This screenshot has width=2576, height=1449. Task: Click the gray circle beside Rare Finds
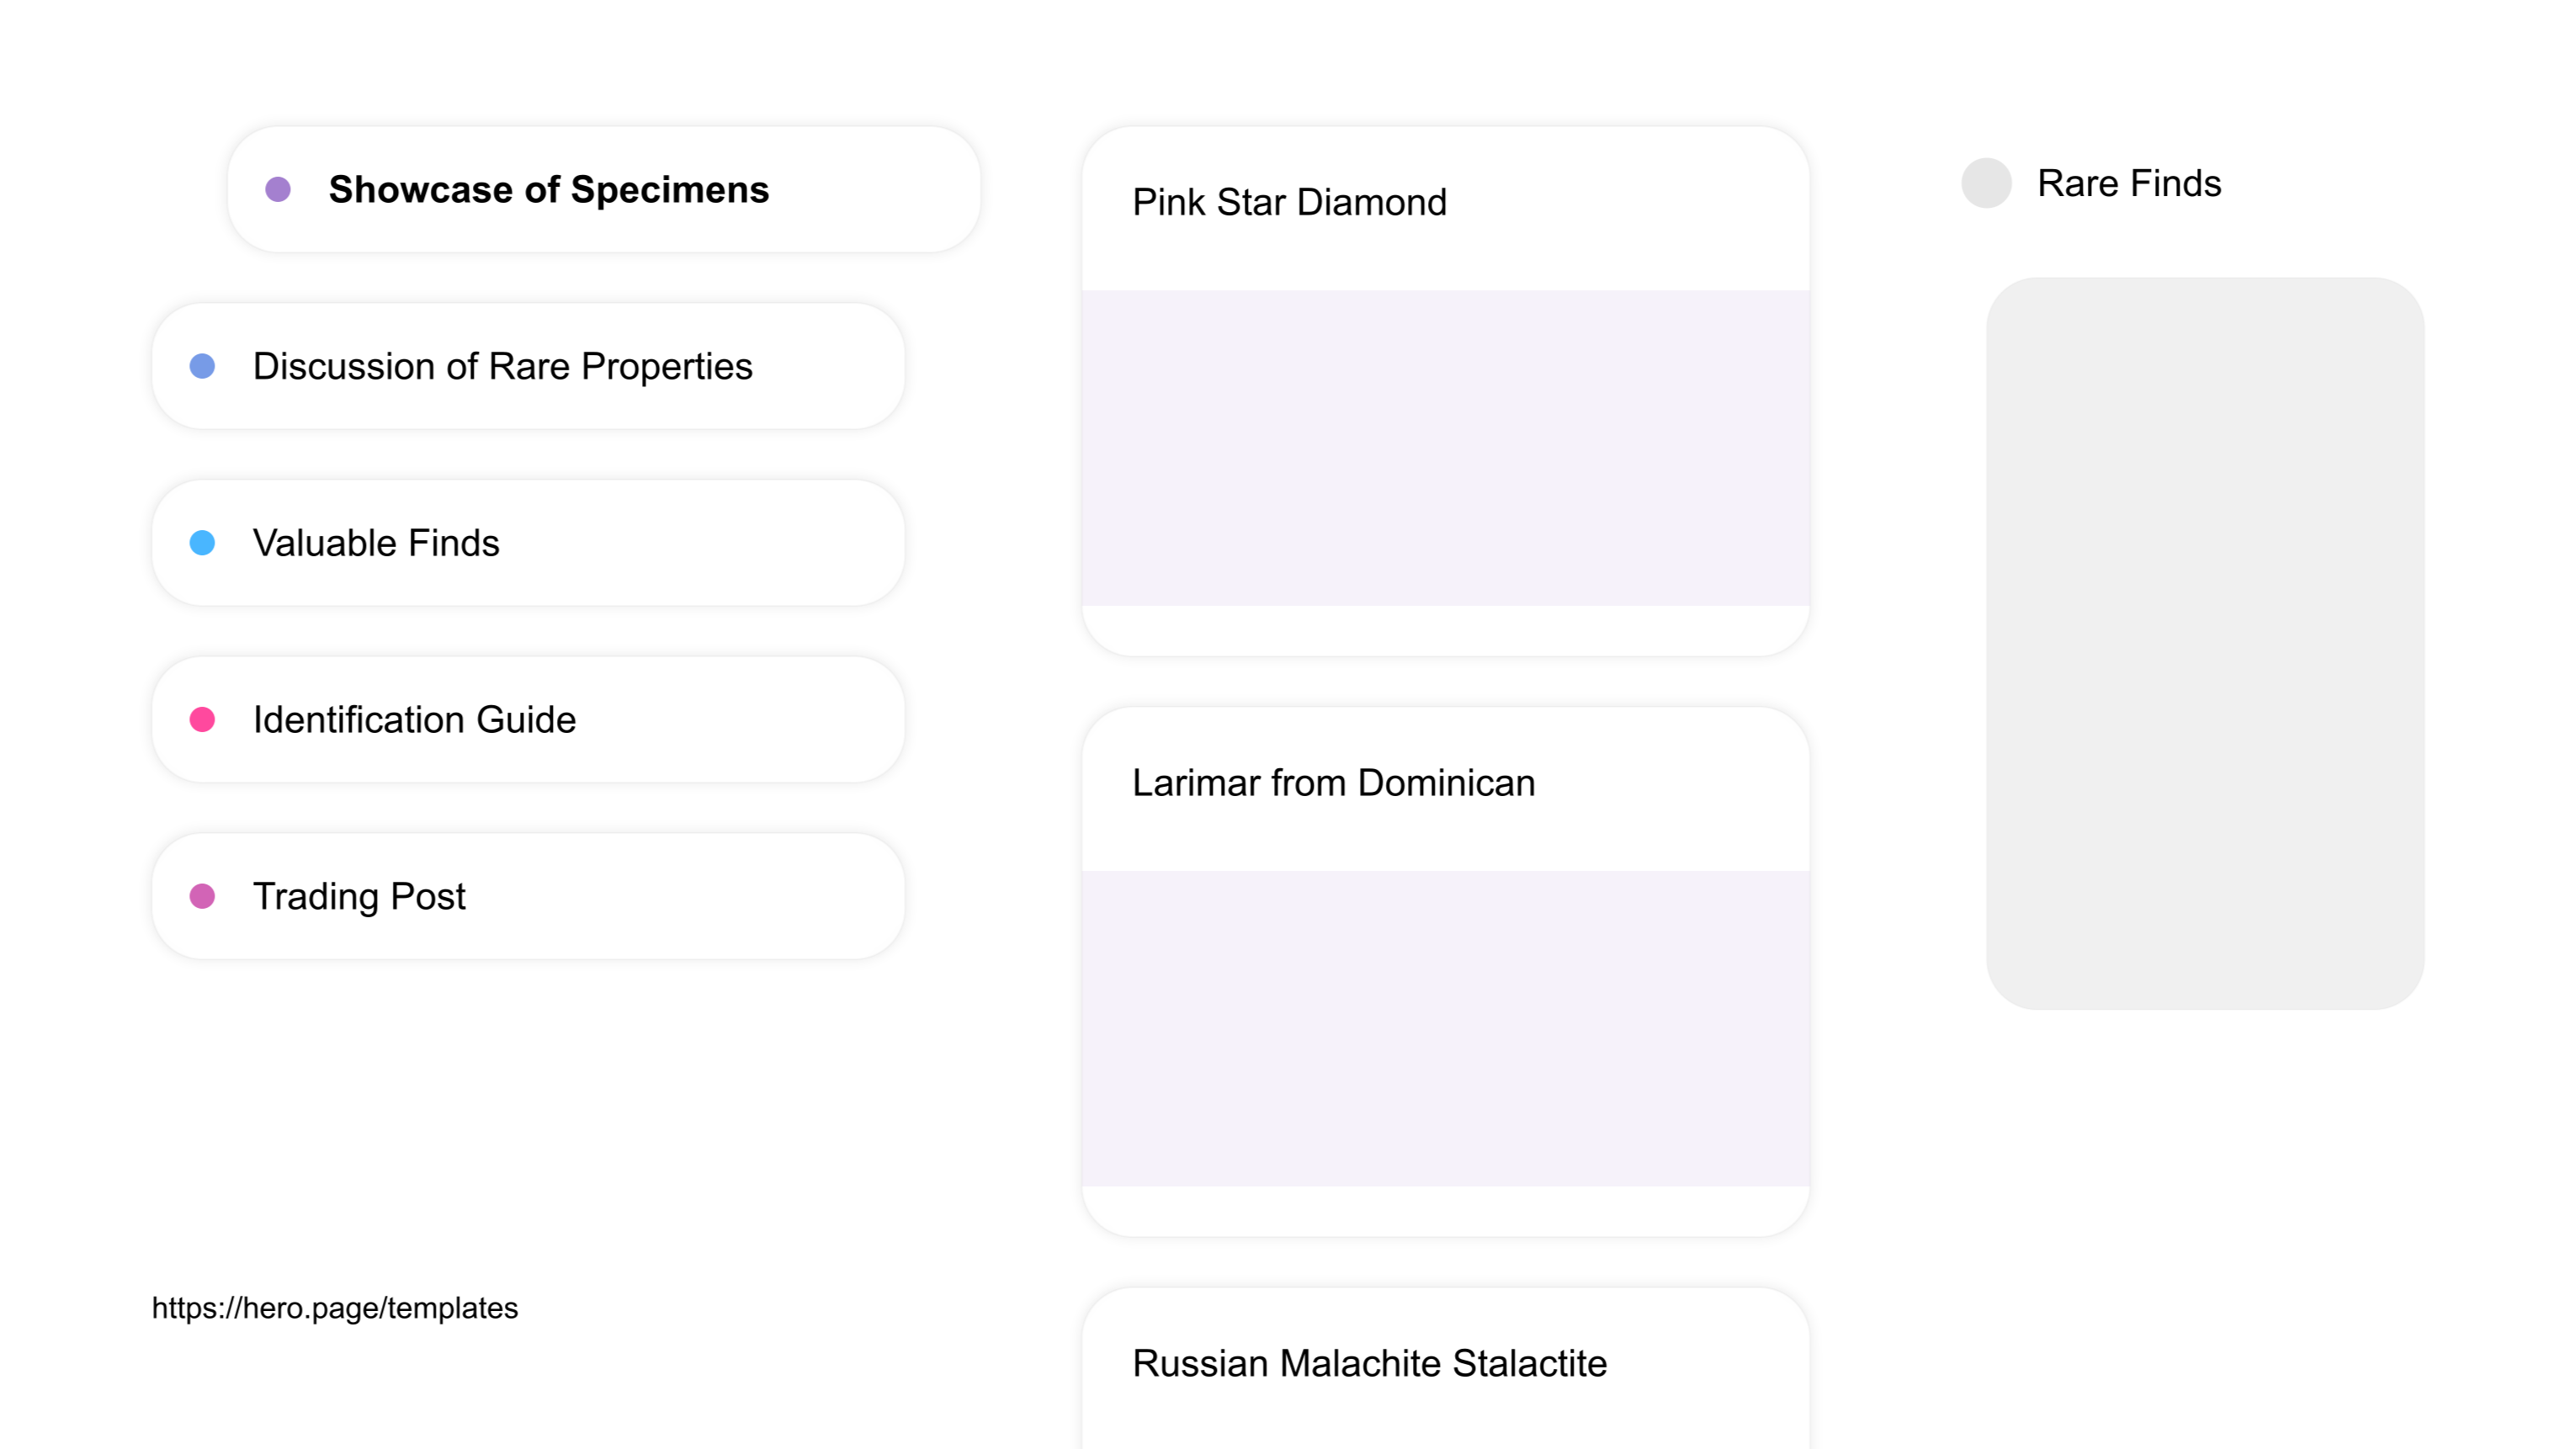(x=1986, y=183)
